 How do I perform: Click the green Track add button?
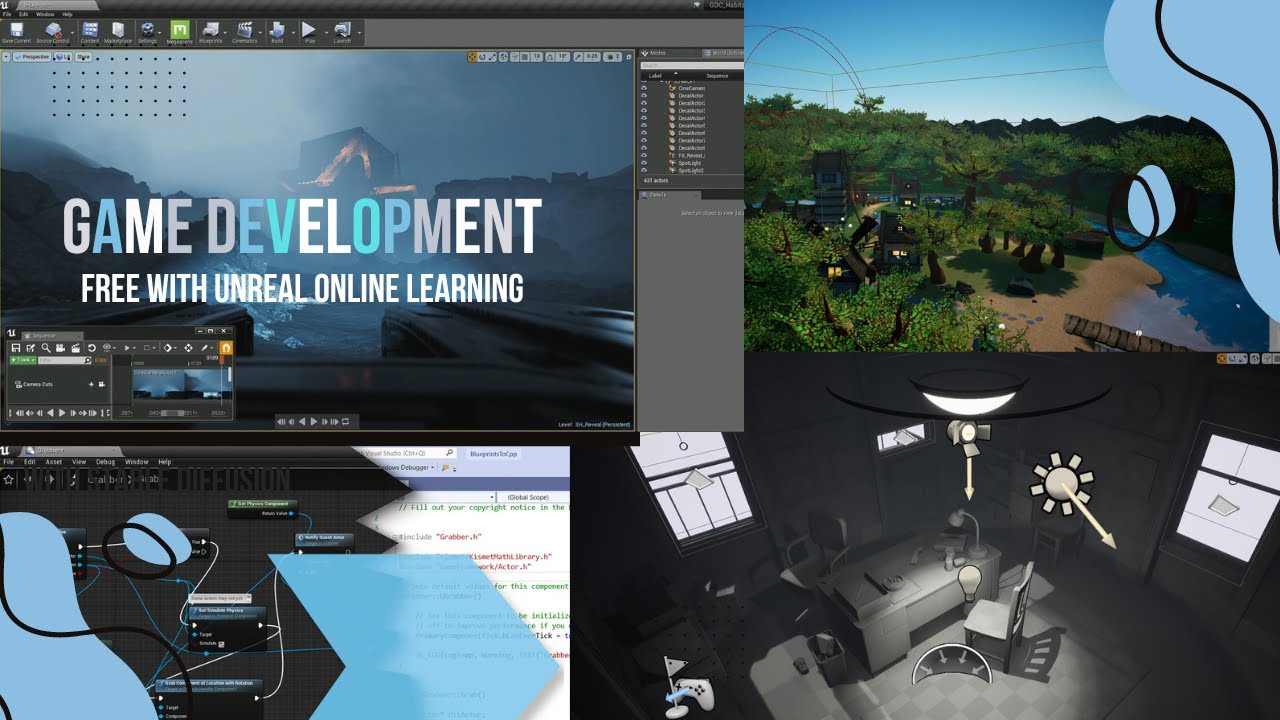pyautogui.click(x=23, y=360)
